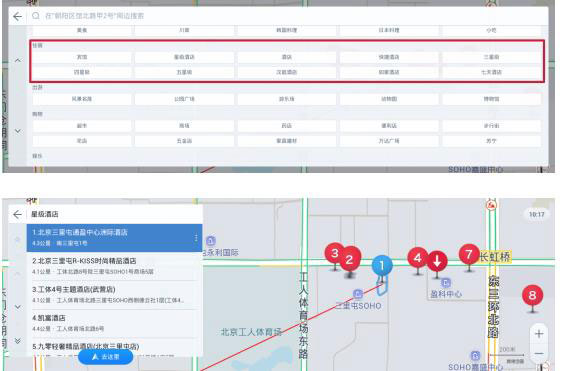The image size is (562, 371).
Task: Select 博物馆 under 出游
Action: tap(491, 99)
